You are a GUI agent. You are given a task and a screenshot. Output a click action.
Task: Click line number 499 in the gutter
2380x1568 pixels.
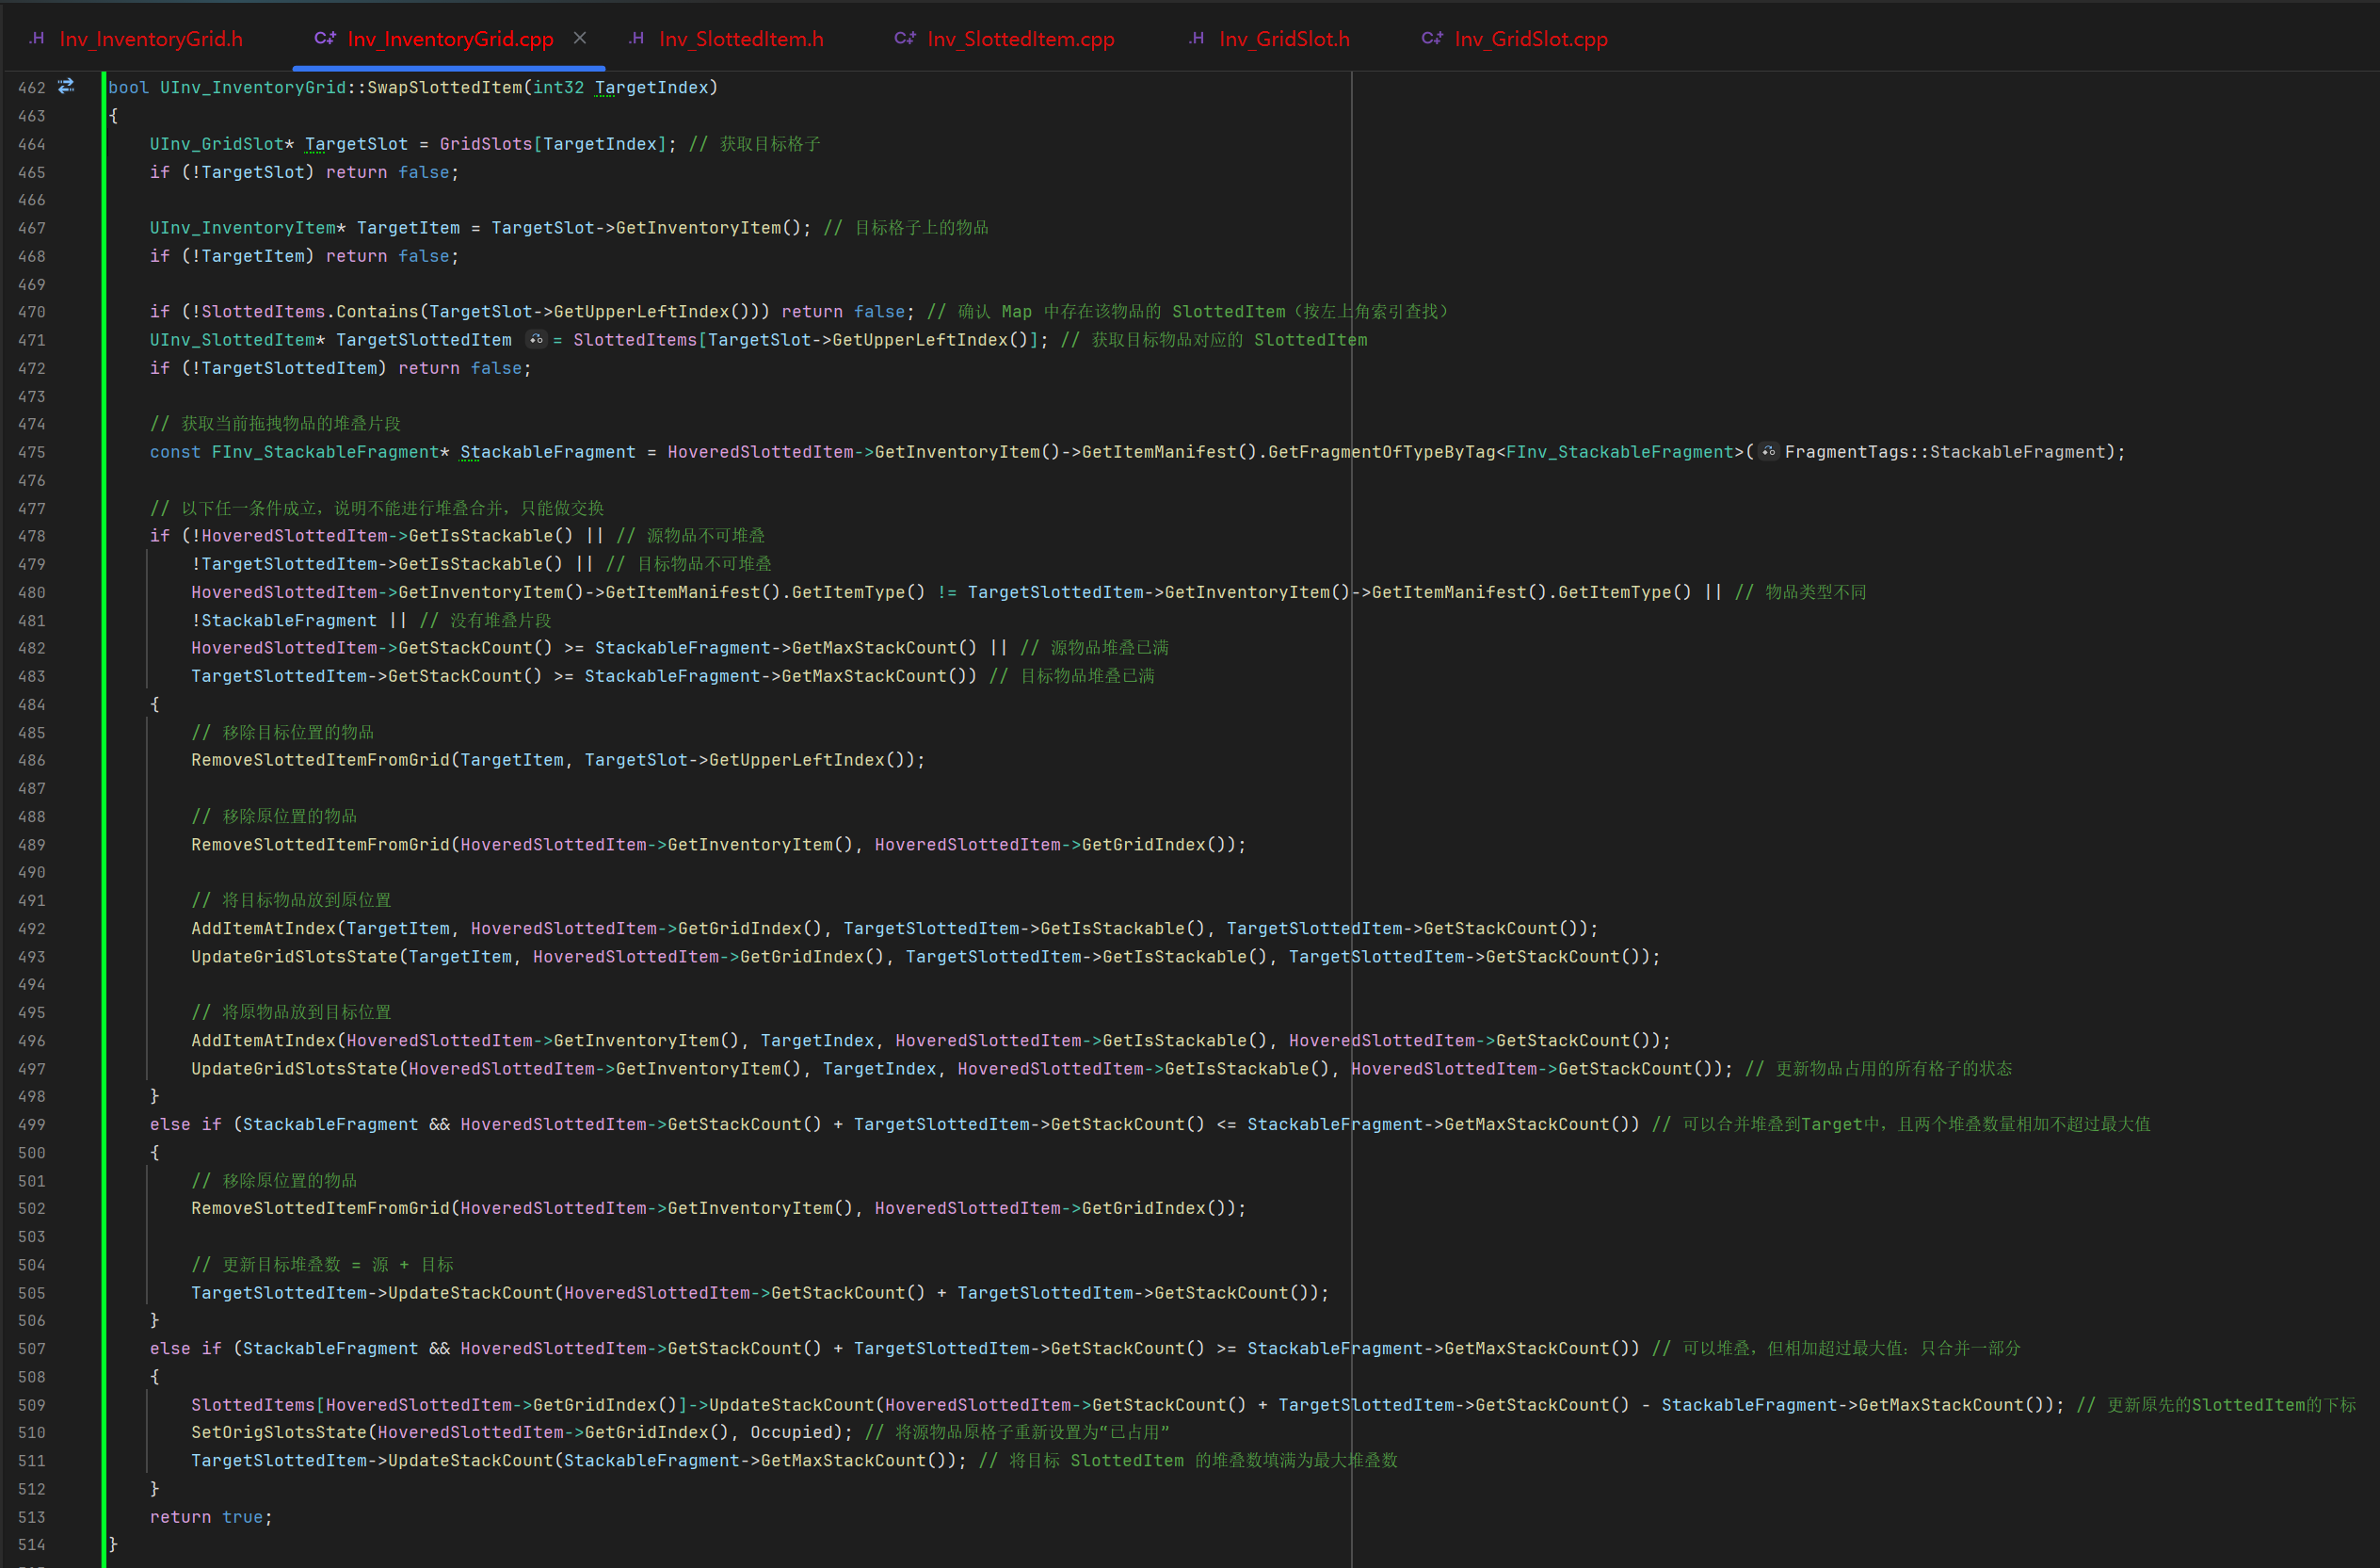(32, 1125)
